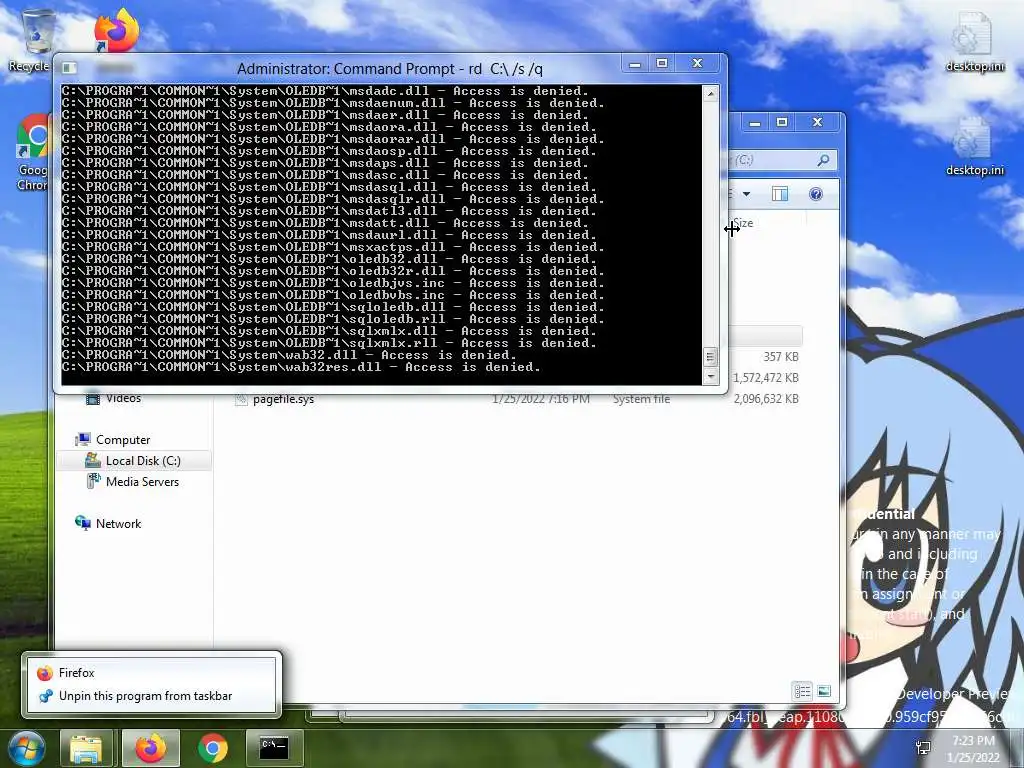Switch Explorer to large icons view button
Image resolution: width=1024 pixels, height=768 pixels.
coord(824,691)
